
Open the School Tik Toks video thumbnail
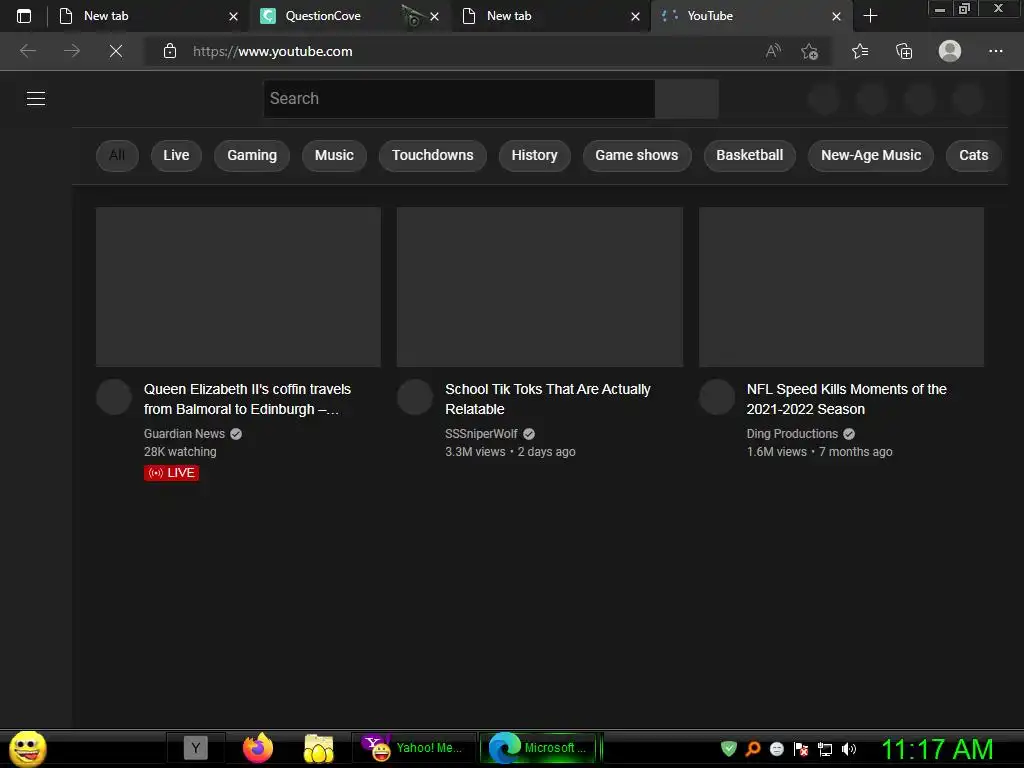pyautogui.click(x=540, y=287)
